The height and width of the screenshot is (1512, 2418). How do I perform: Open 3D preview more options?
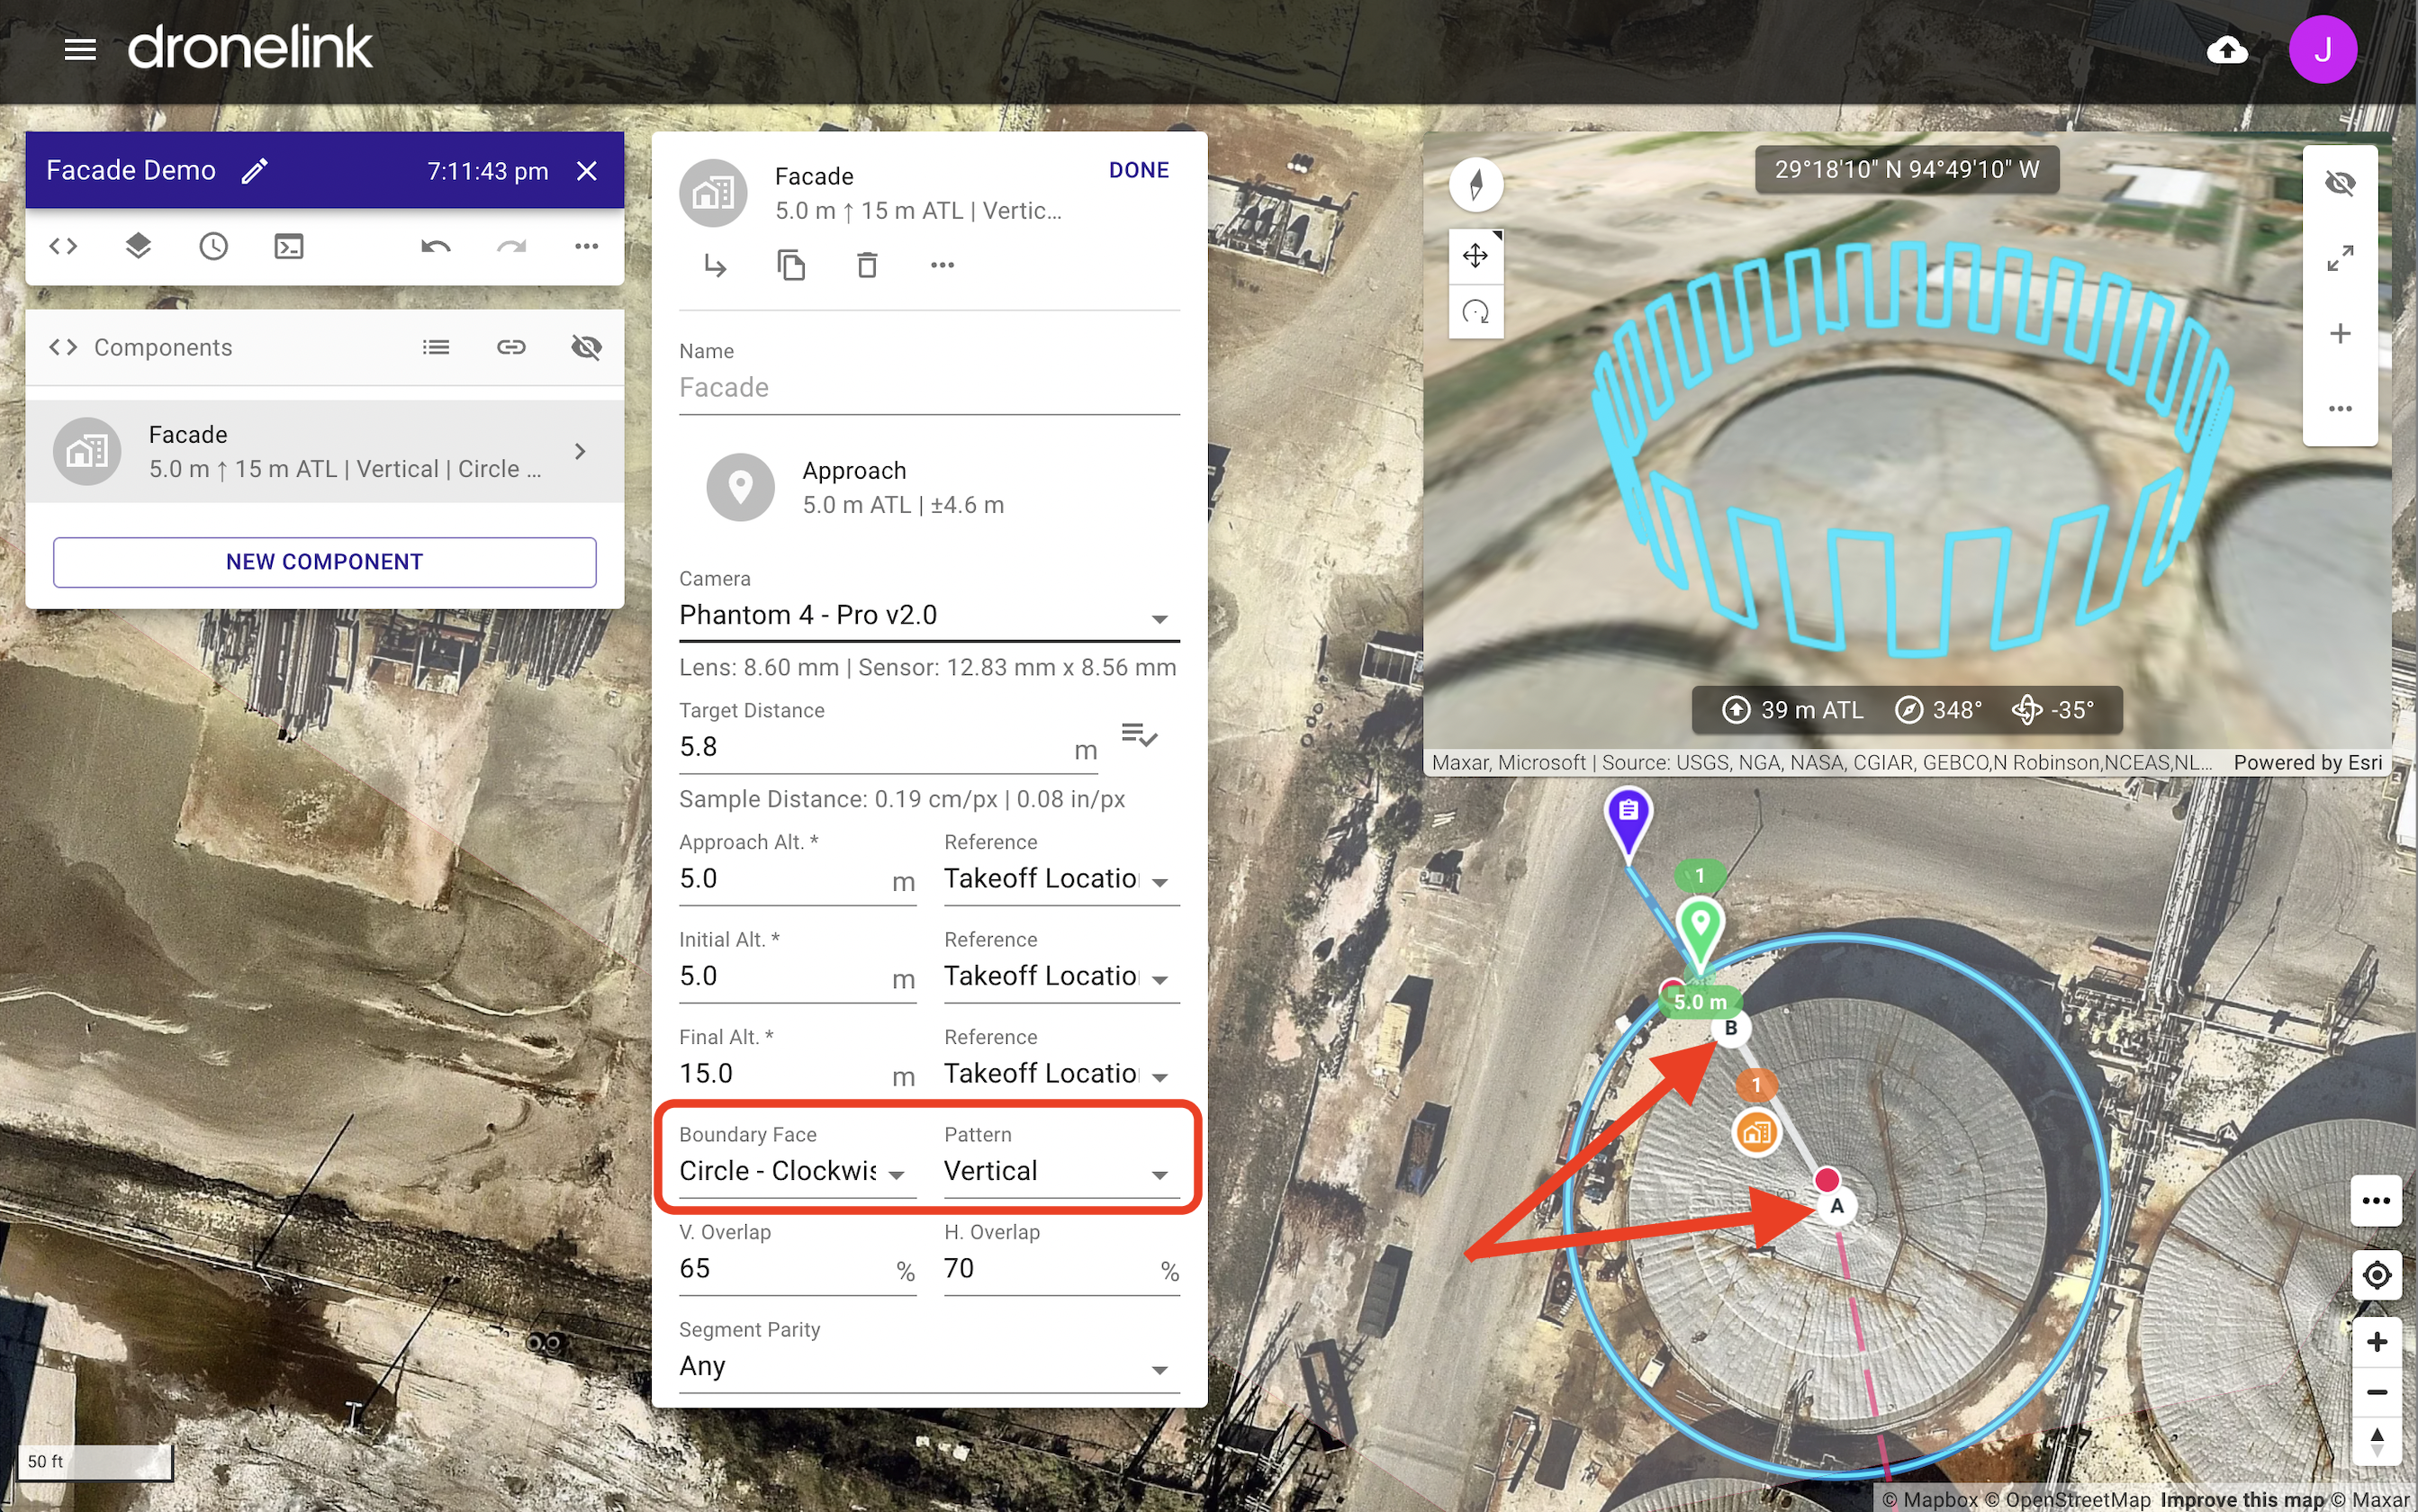point(2340,408)
